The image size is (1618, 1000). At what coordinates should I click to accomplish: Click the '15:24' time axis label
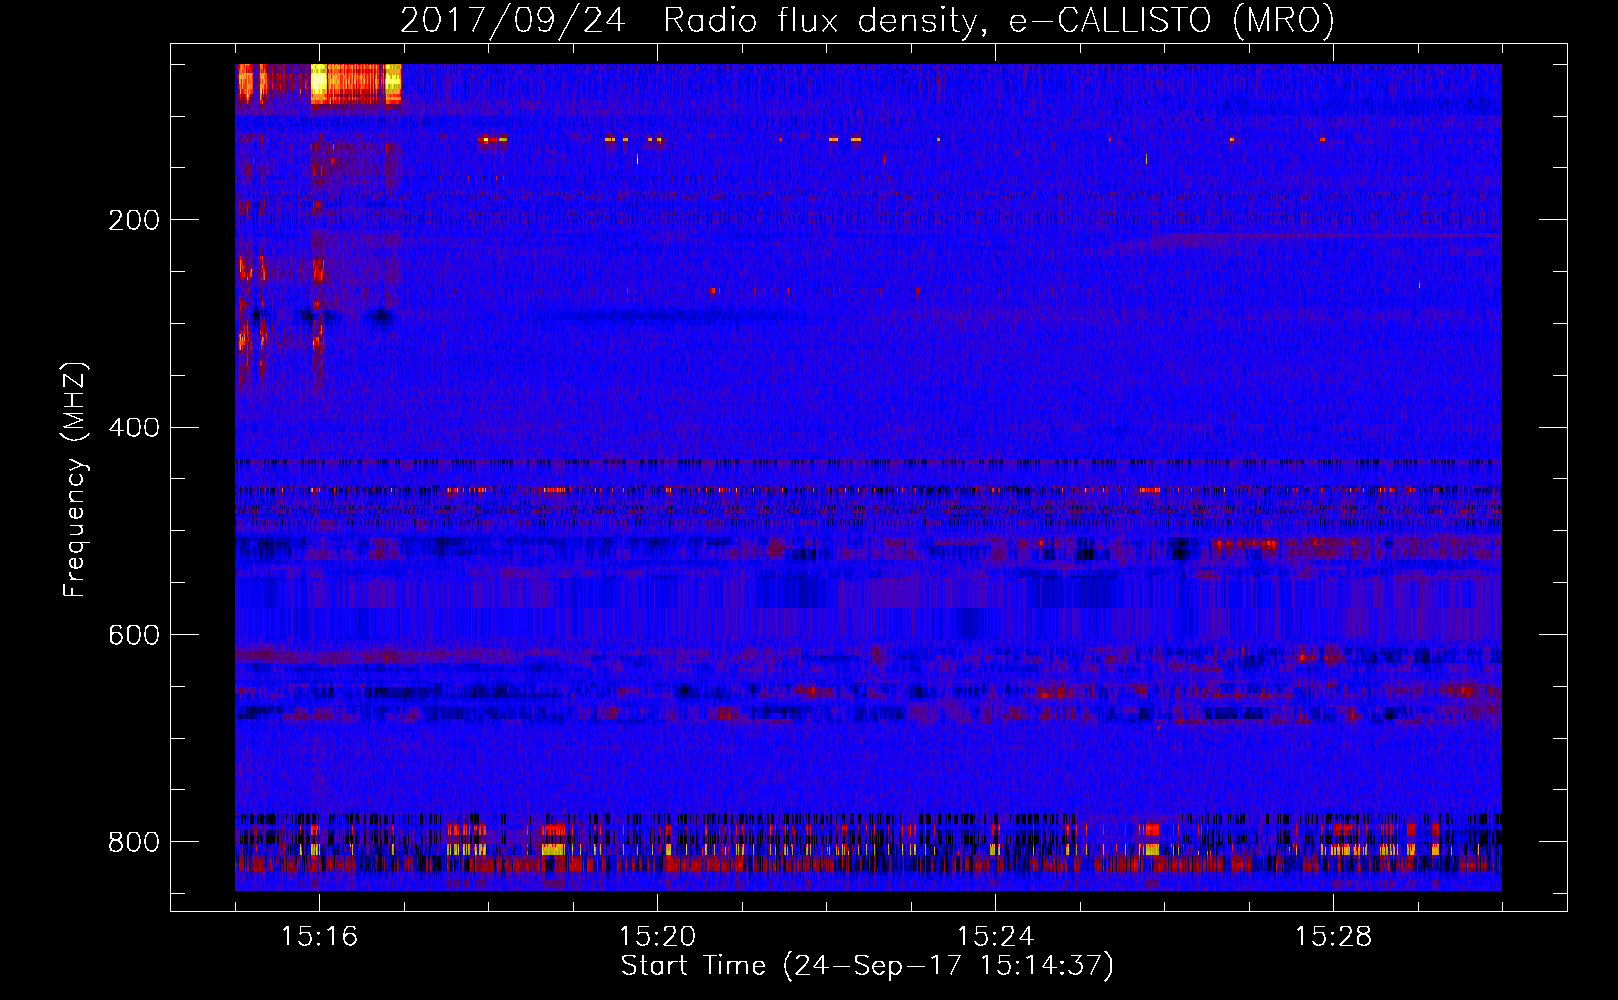point(995,936)
